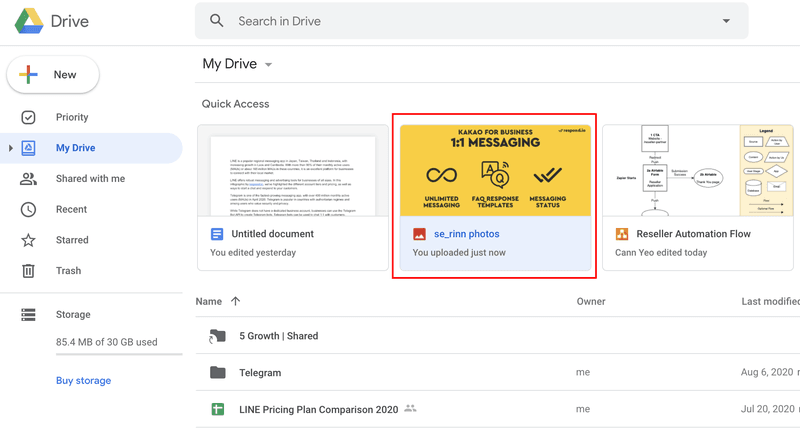This screenshot has height=433, width=800.
Task: Expand the My Drive folder tree
Action: point(10,148)
